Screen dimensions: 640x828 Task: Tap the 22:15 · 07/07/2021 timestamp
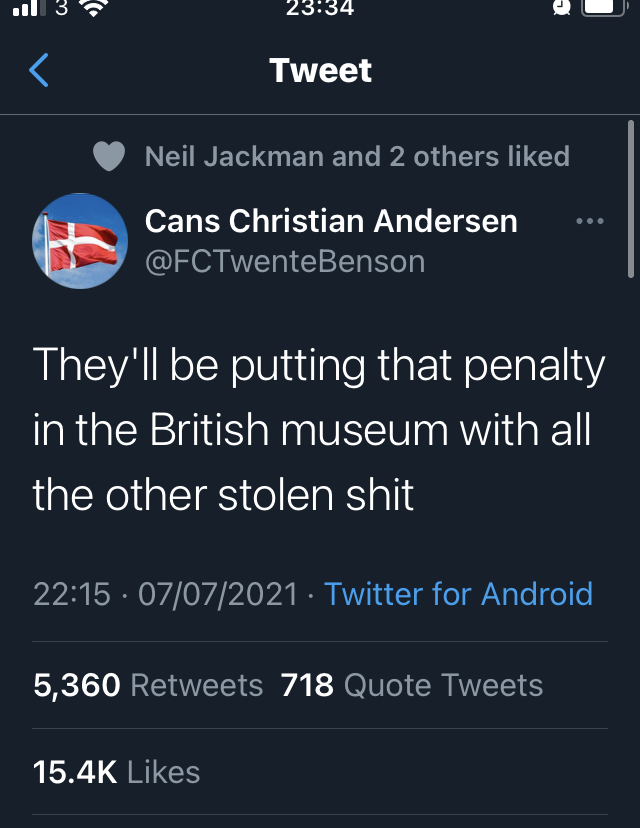(165, 594)
